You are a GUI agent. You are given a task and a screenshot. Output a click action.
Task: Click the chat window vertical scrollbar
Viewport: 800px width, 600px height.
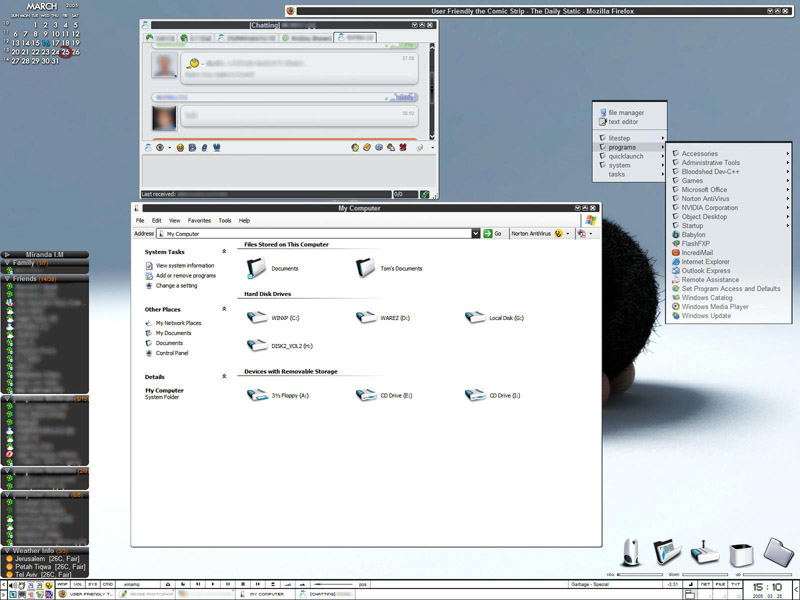432,92
